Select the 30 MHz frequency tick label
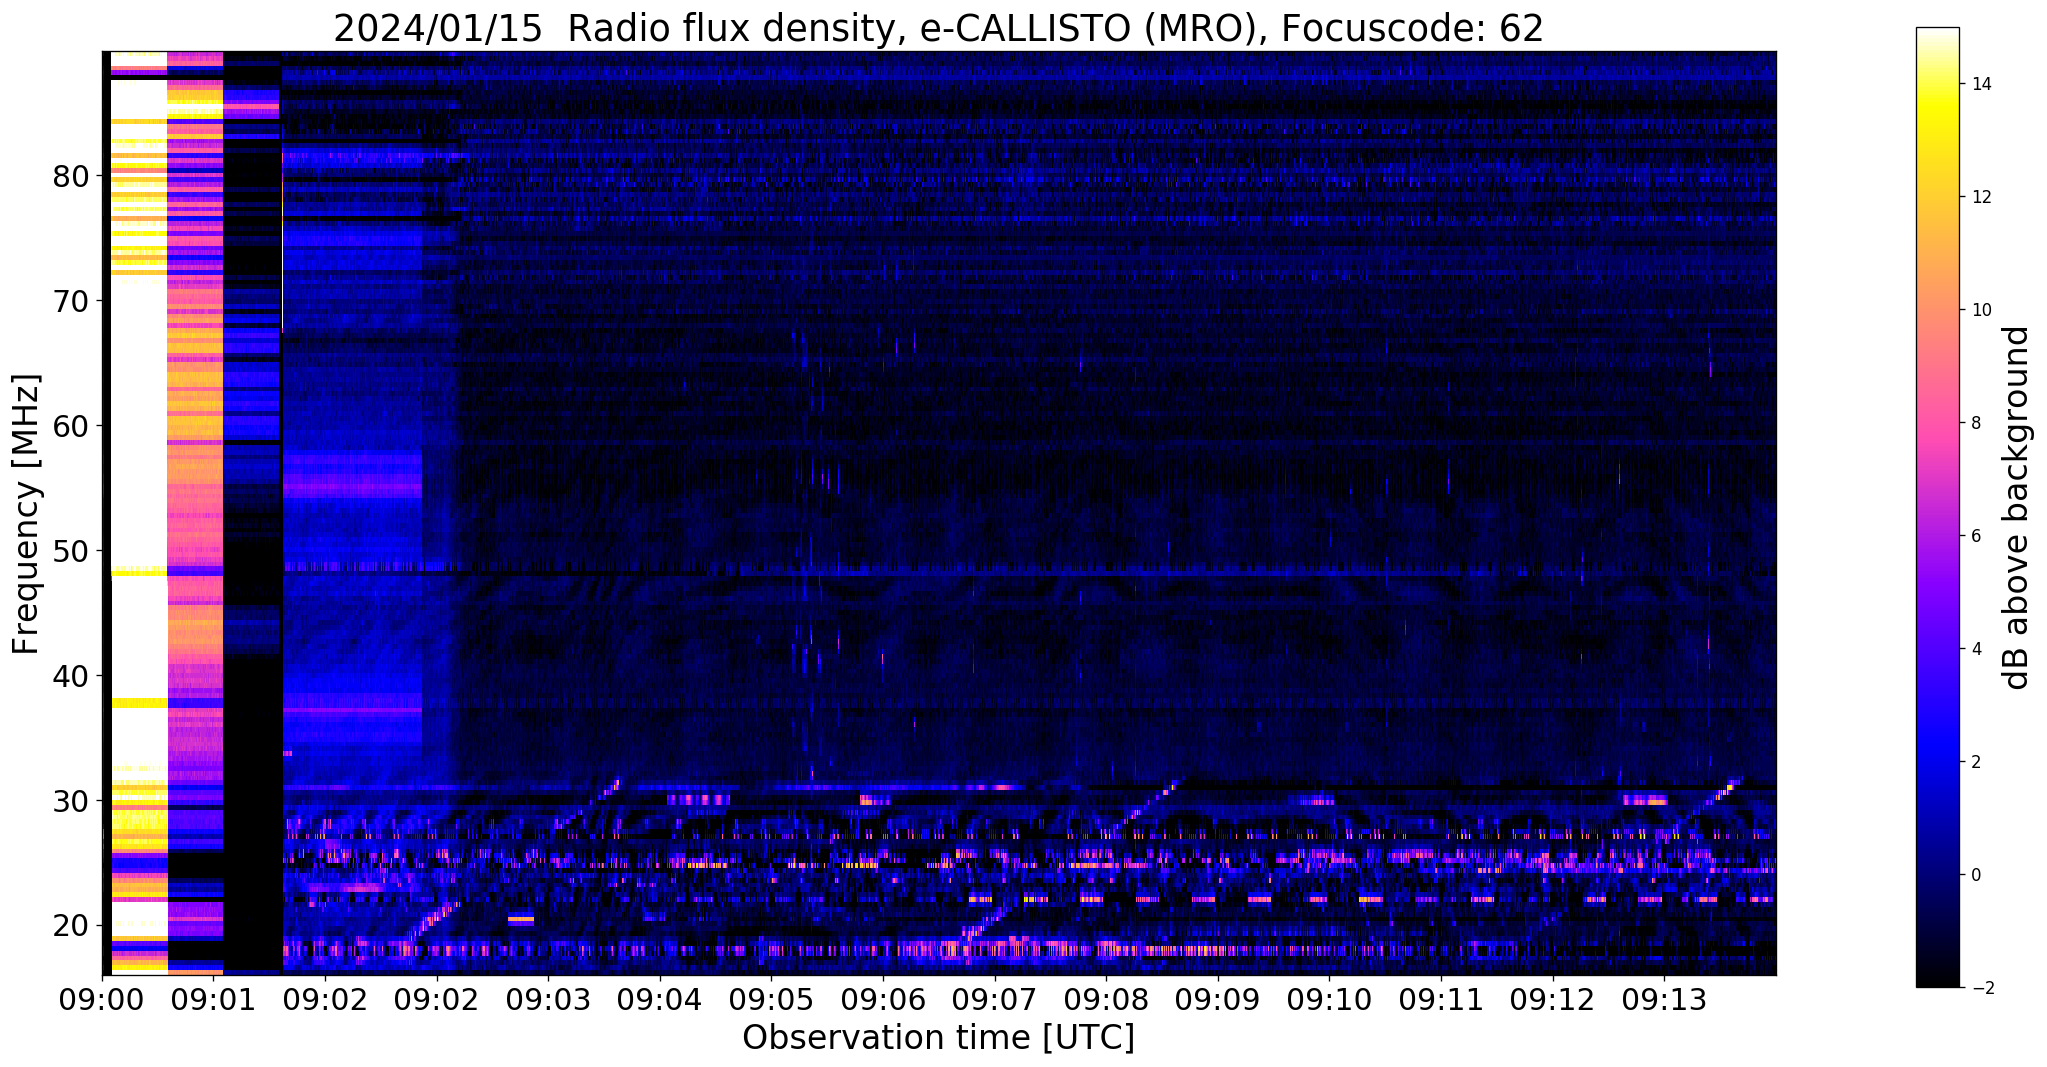2047x1067 pixels. [72, 801]
